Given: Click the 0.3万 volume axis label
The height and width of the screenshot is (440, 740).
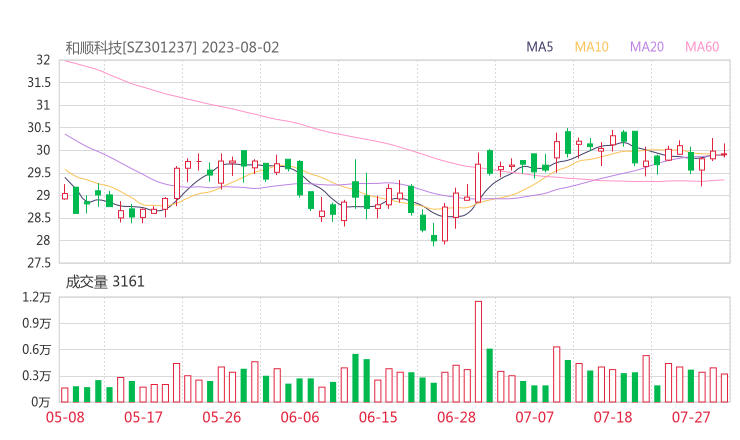Looking at the screenshot, I should (x=36, y=376).
